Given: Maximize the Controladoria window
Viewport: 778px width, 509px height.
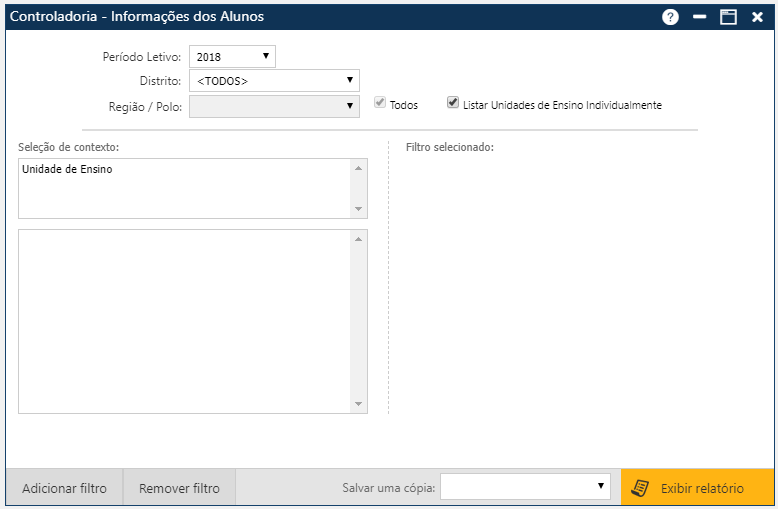Looking at the screenshot, I should (728, 17).
